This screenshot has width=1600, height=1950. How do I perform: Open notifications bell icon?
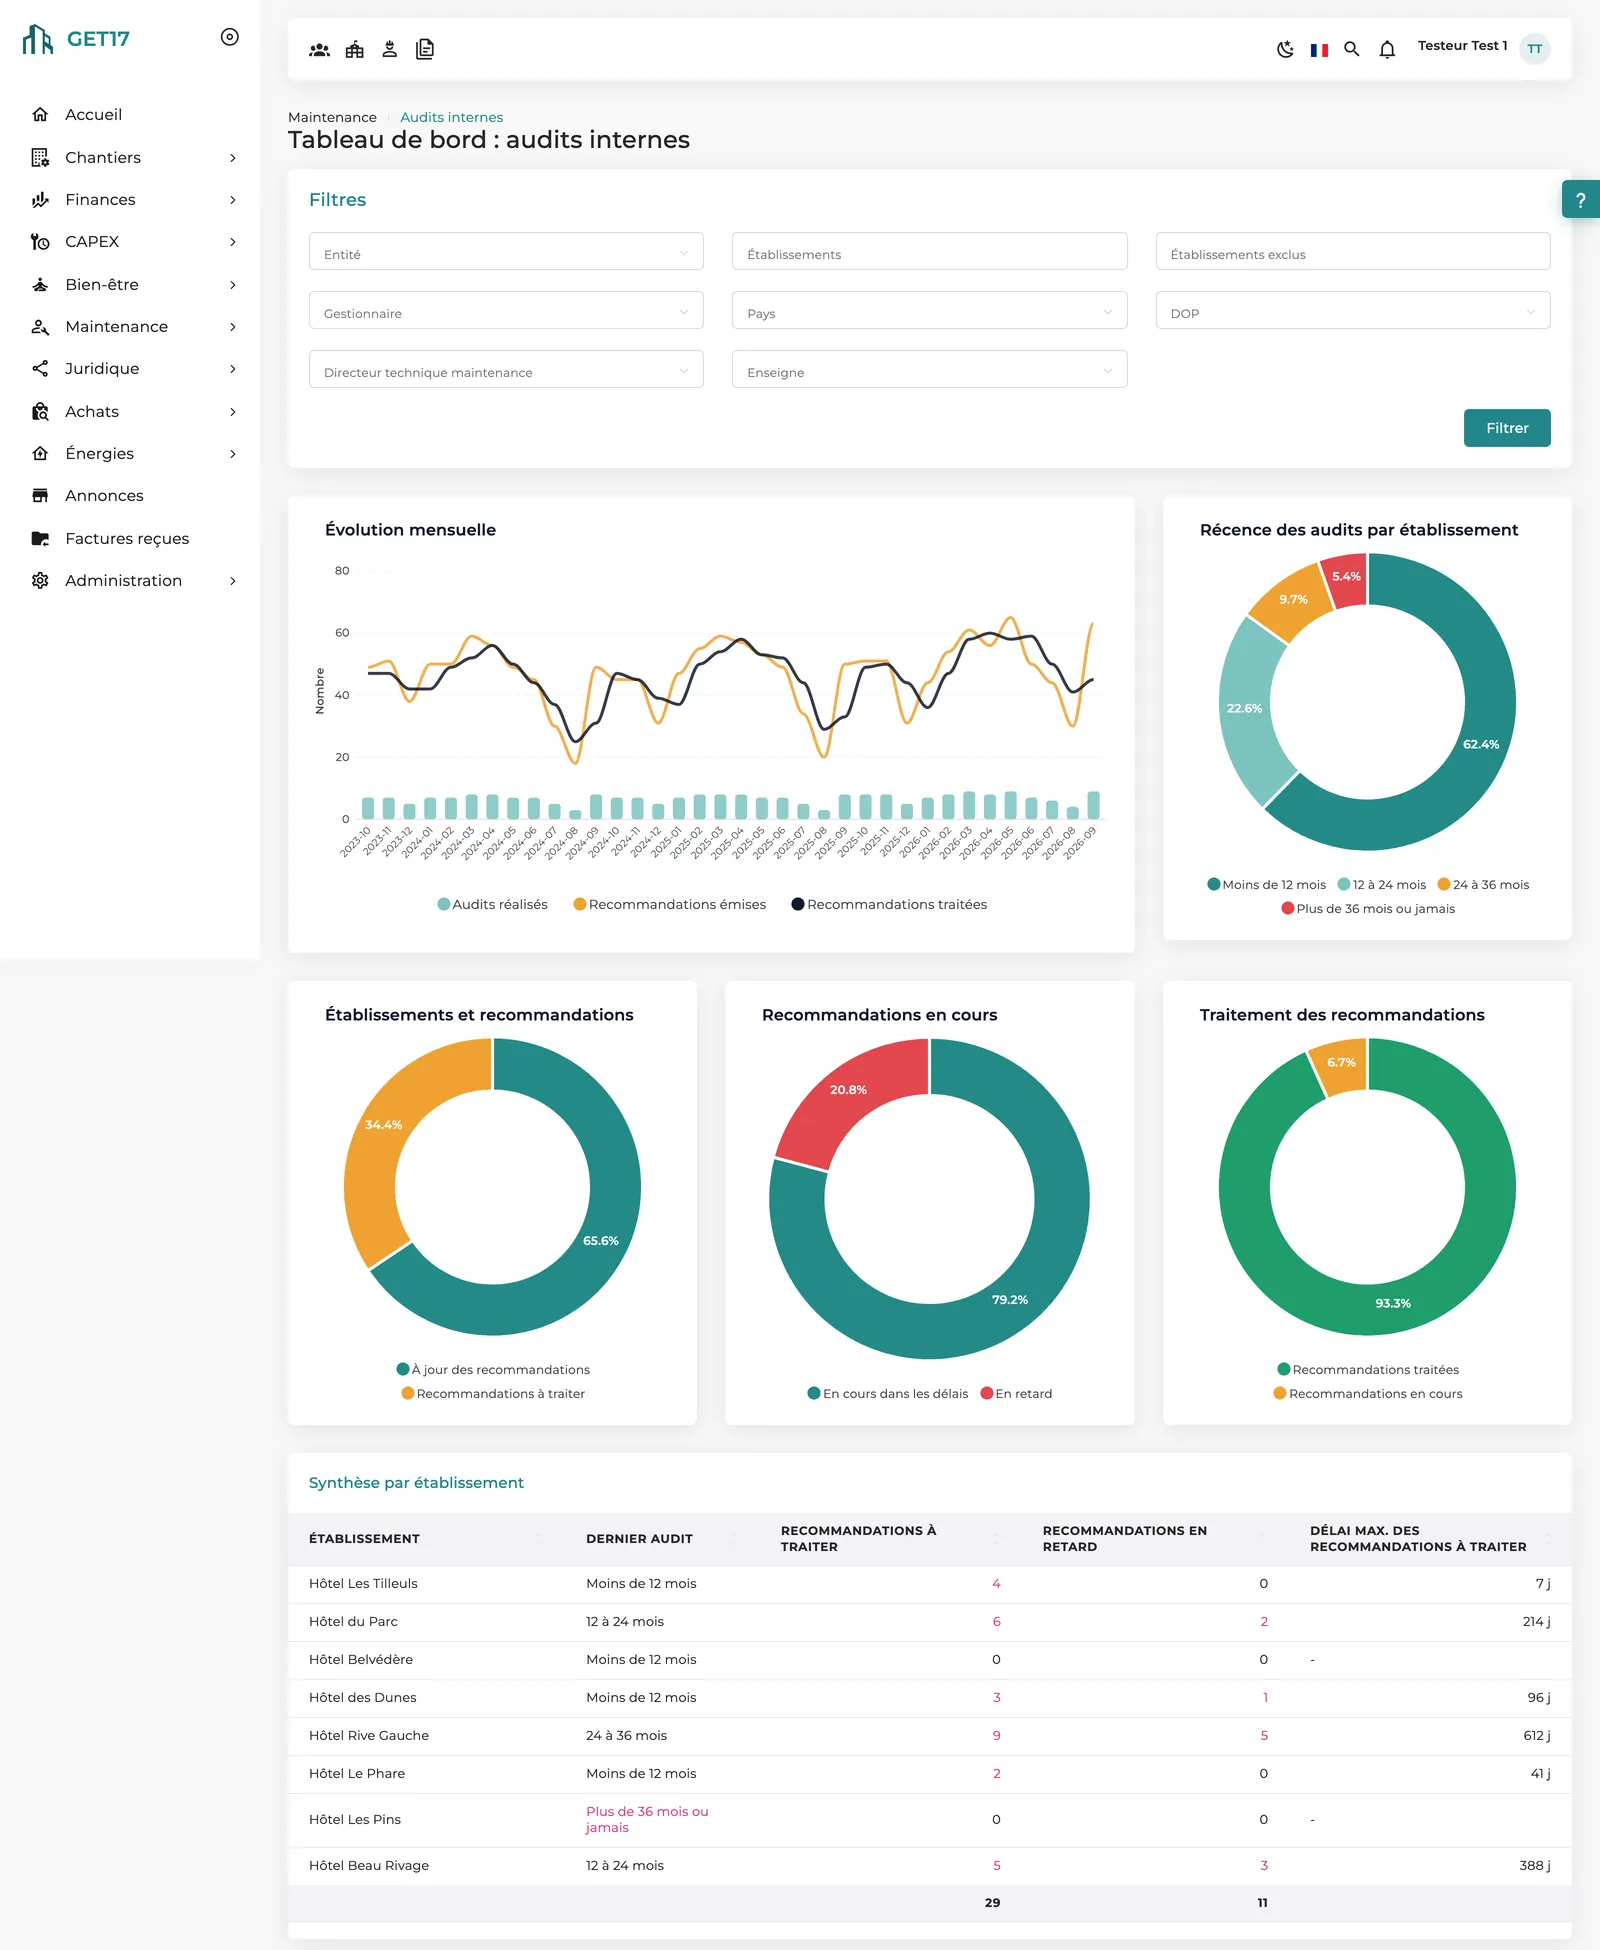(x=1387, y=49)
